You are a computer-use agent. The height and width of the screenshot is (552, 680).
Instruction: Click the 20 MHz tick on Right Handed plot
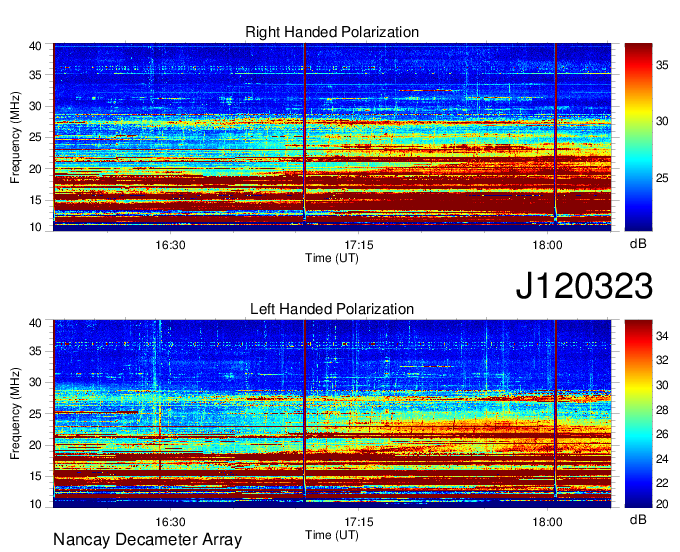(x=35, y=169)
